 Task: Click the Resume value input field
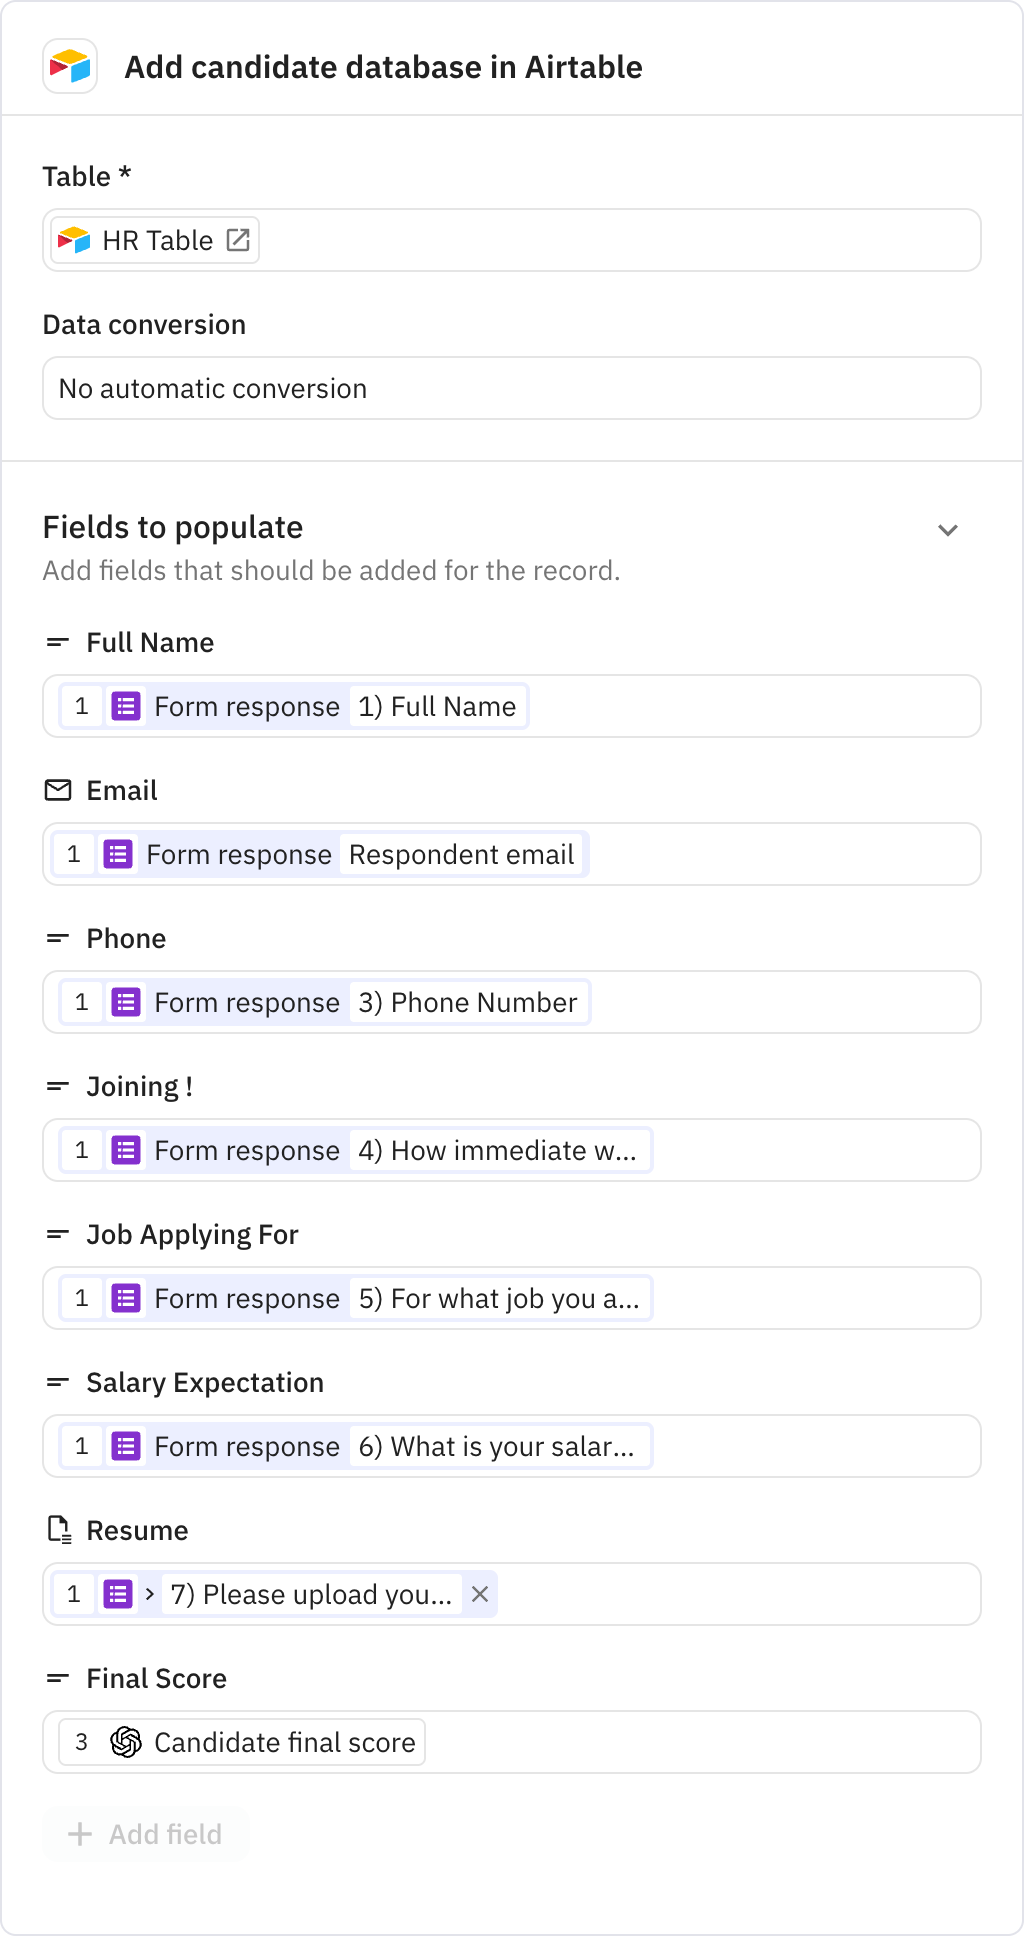pos(512,1594)
